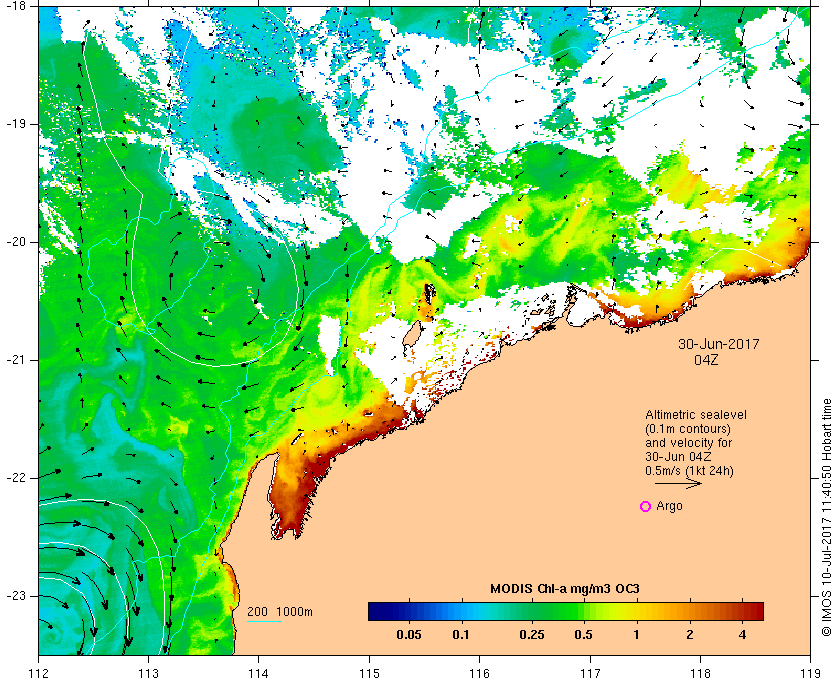This screenshot has height=680, width=840.
Task: Click the '30-Jun-2017' date text
Action: (719, 344)
